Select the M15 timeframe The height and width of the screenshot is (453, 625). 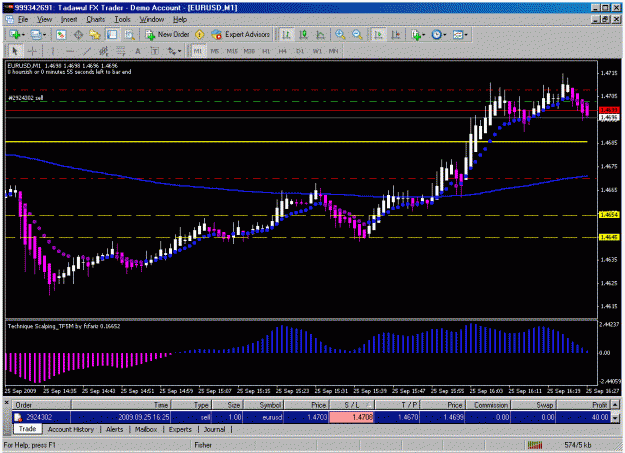point(232,51)
